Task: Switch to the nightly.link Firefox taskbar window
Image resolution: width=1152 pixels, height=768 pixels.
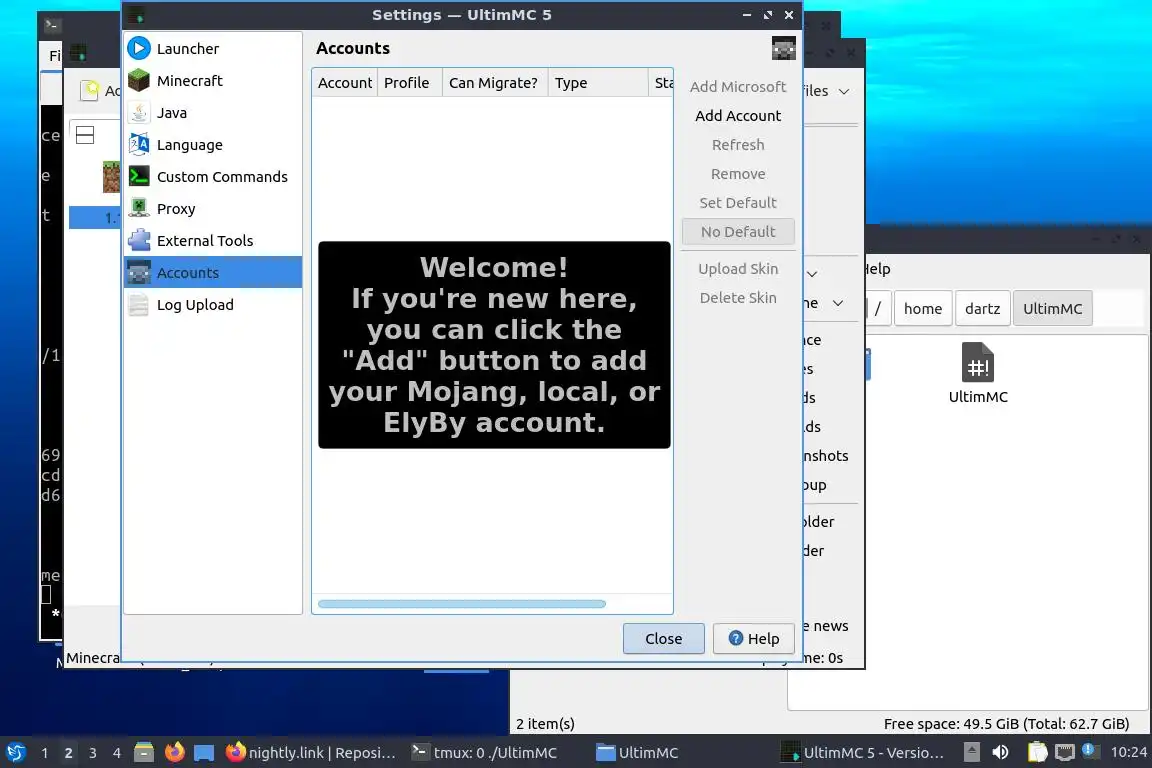Action: point(310,753)
